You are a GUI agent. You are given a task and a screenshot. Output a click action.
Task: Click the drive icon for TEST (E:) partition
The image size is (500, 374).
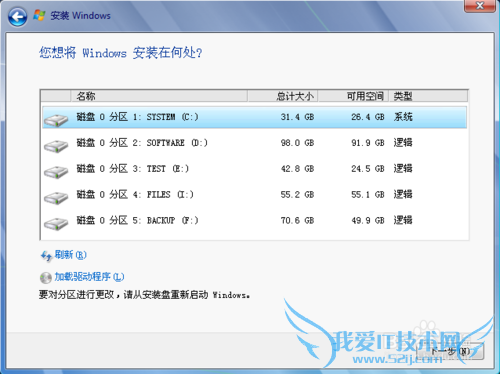click(x=56, y=172)
